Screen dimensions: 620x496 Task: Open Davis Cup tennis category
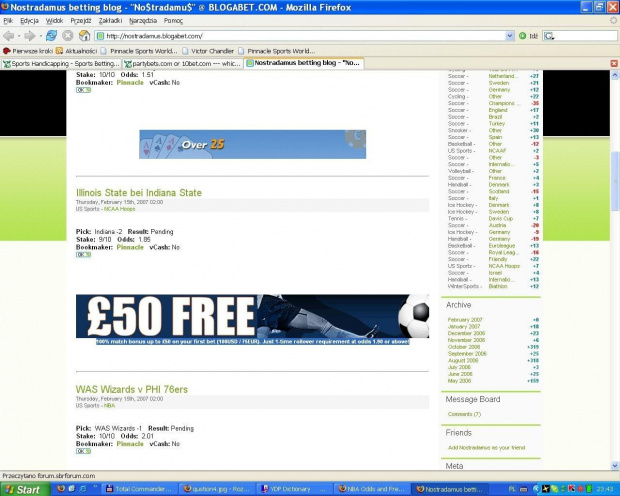(x=501, y=218)
